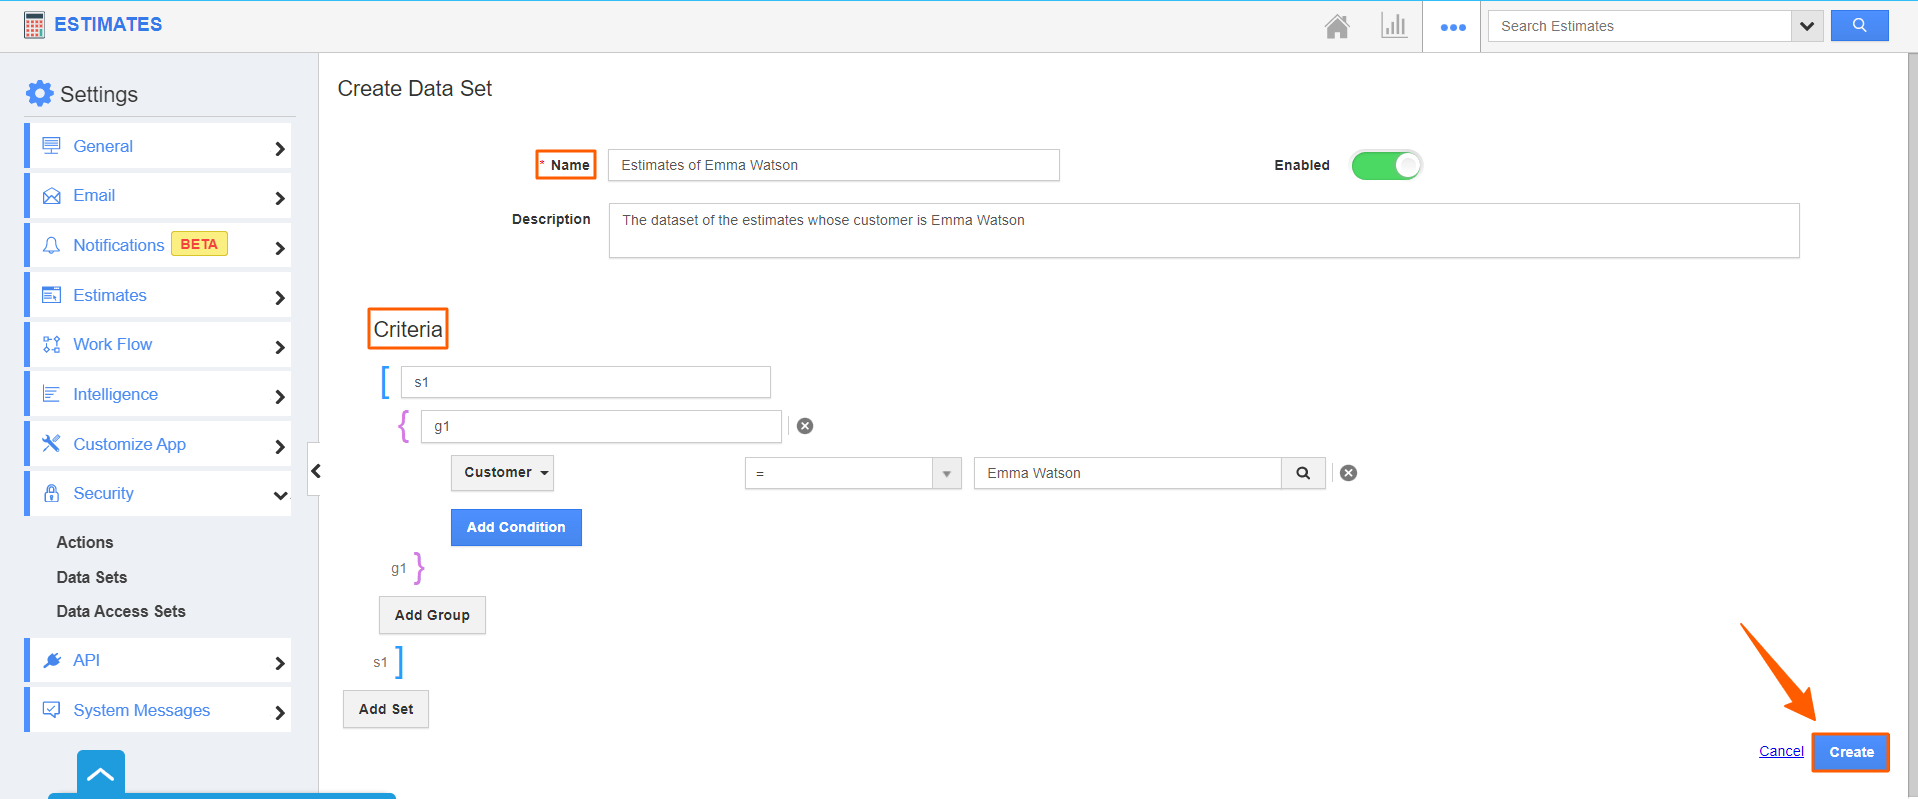Collapse the settings sidebar arrow

[x=315, y=471]
